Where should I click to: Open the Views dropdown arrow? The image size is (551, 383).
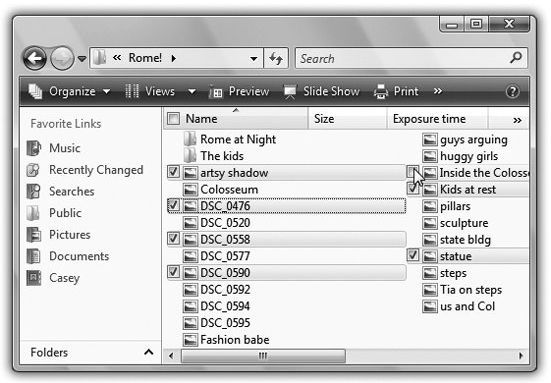point(192,92)
